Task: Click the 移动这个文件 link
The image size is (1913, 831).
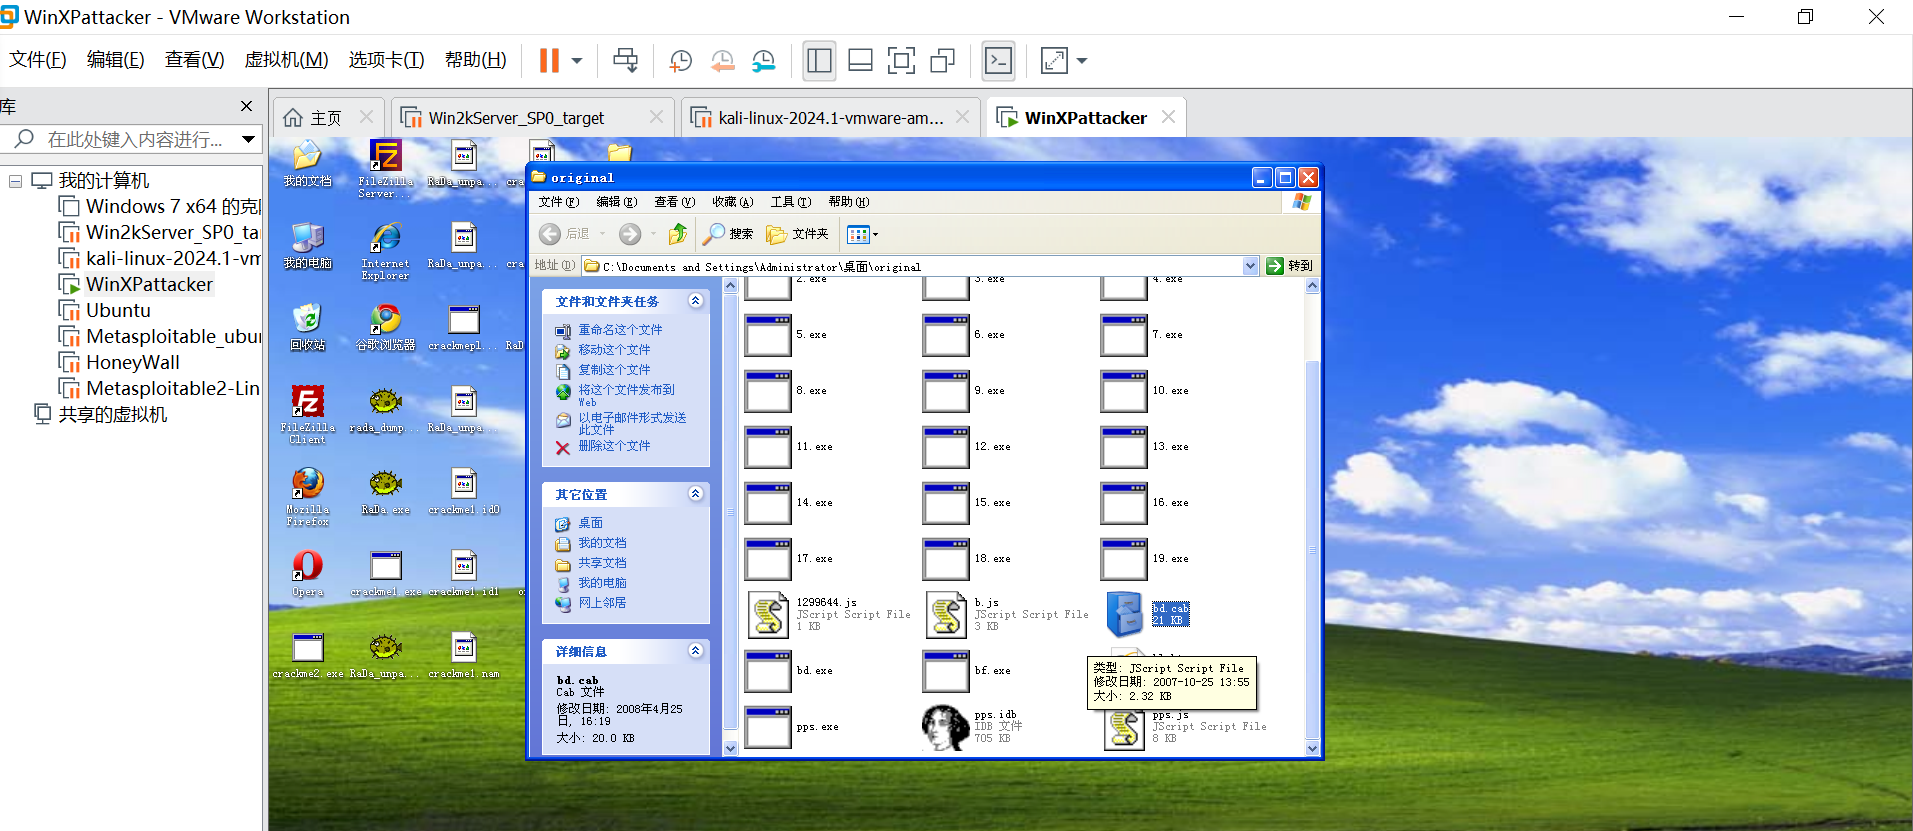Action: (x=614, y=350)
